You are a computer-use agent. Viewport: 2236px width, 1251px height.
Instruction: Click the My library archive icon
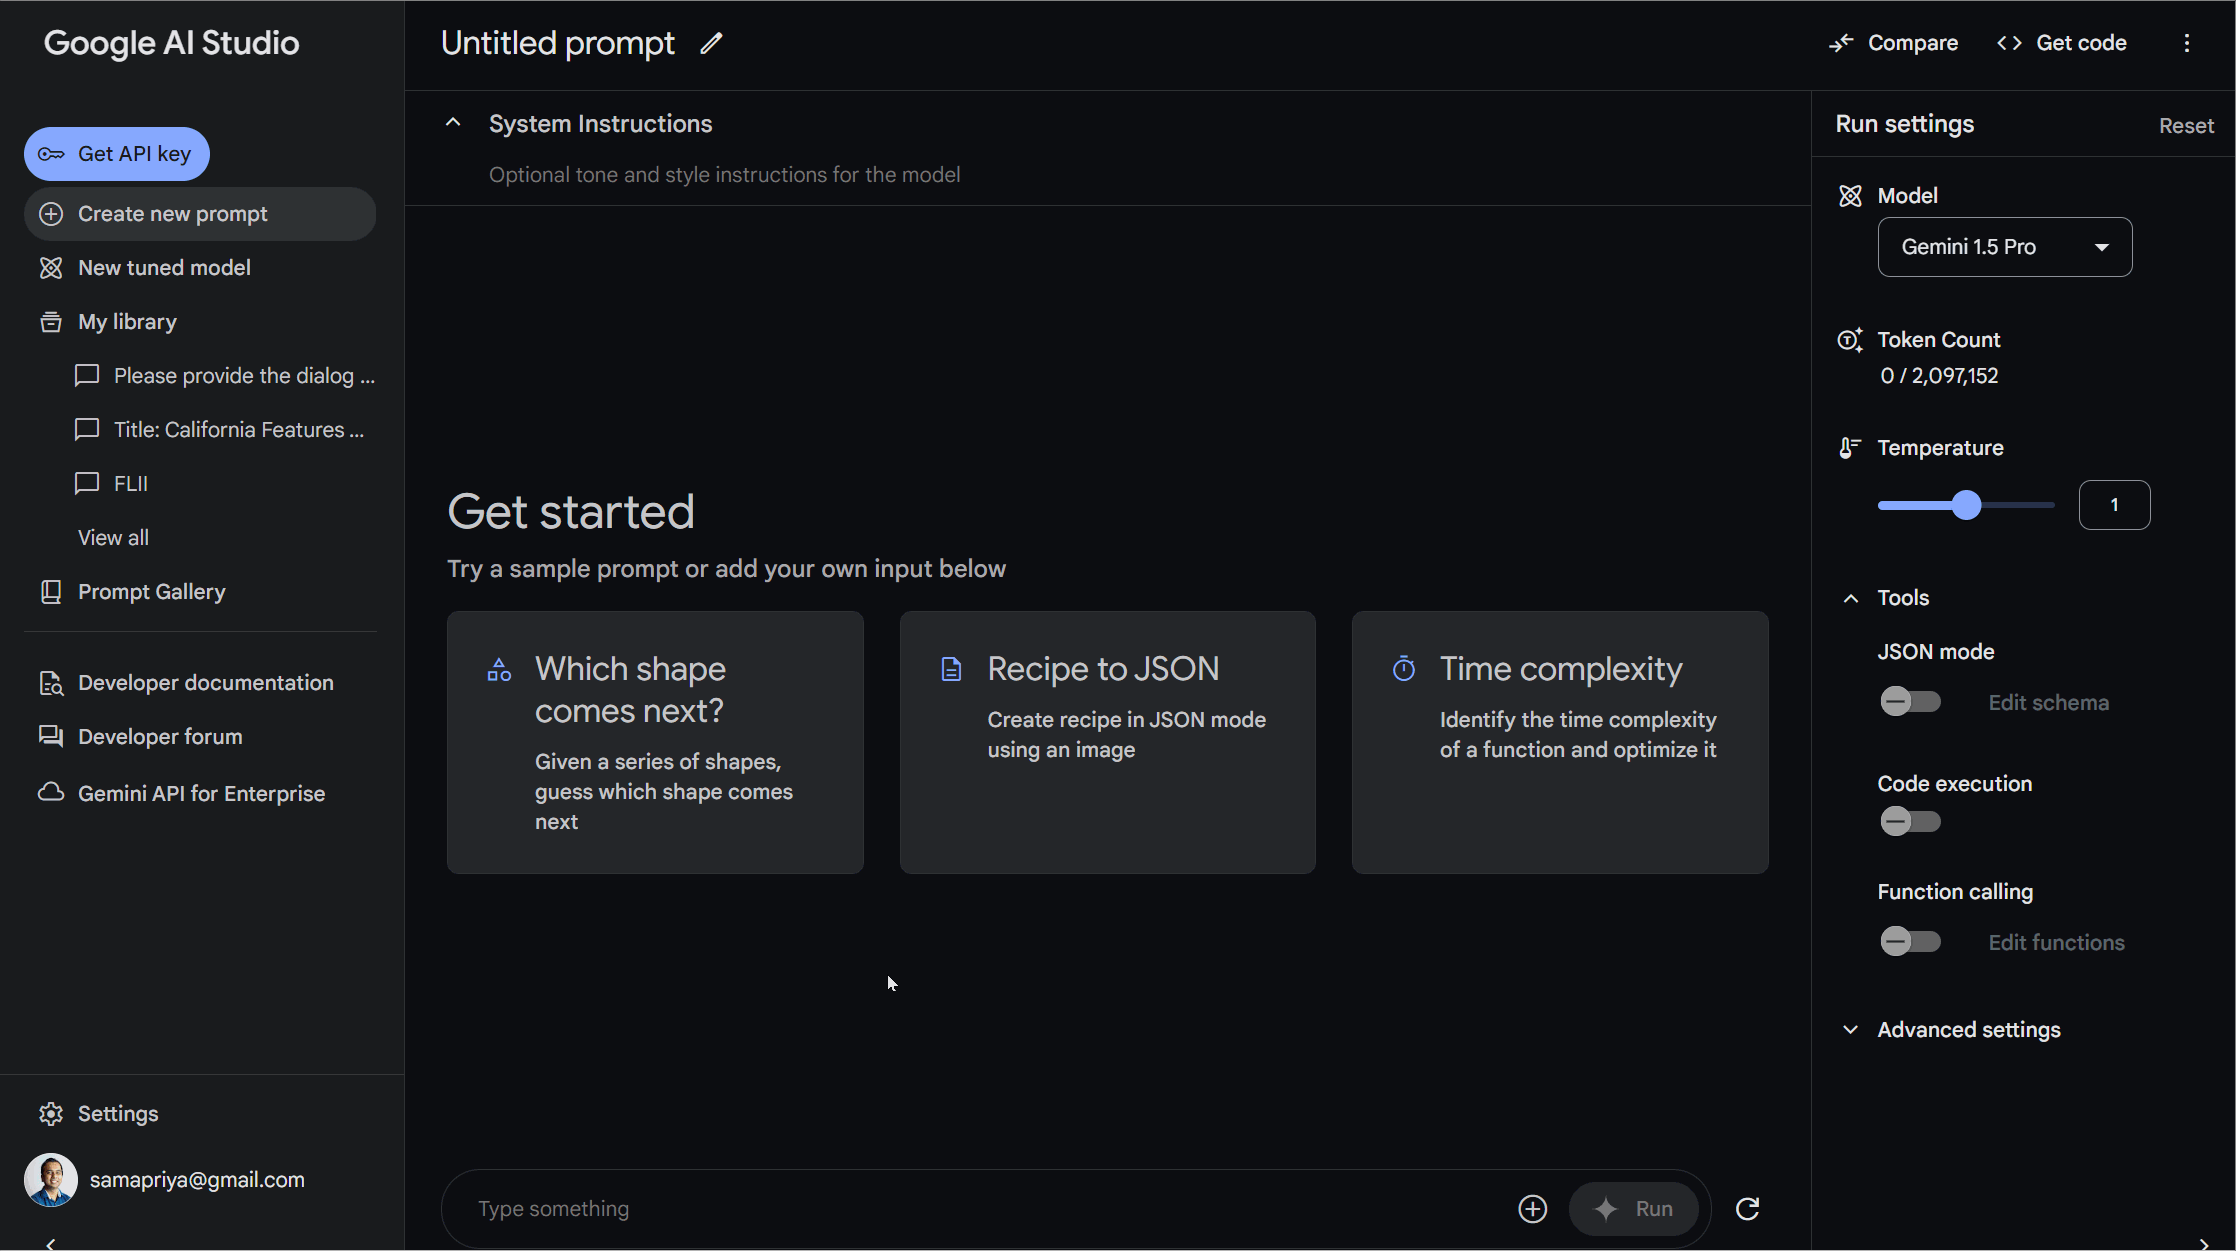(51, 322)
